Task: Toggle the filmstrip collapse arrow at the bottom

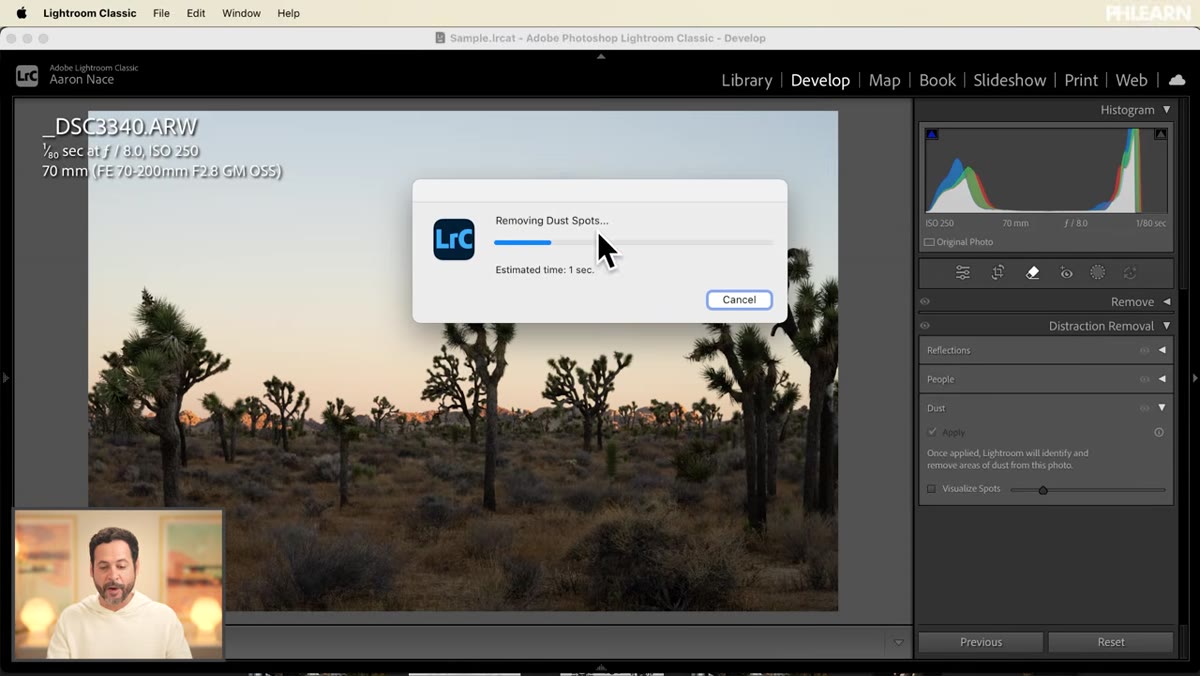Action: coord(600,667)
